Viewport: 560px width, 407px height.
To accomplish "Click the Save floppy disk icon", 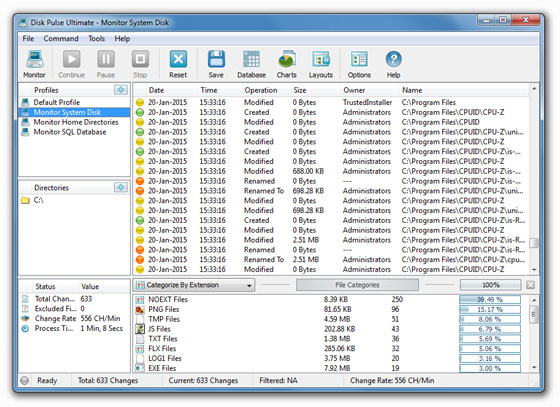I will (x=216, y=59).
